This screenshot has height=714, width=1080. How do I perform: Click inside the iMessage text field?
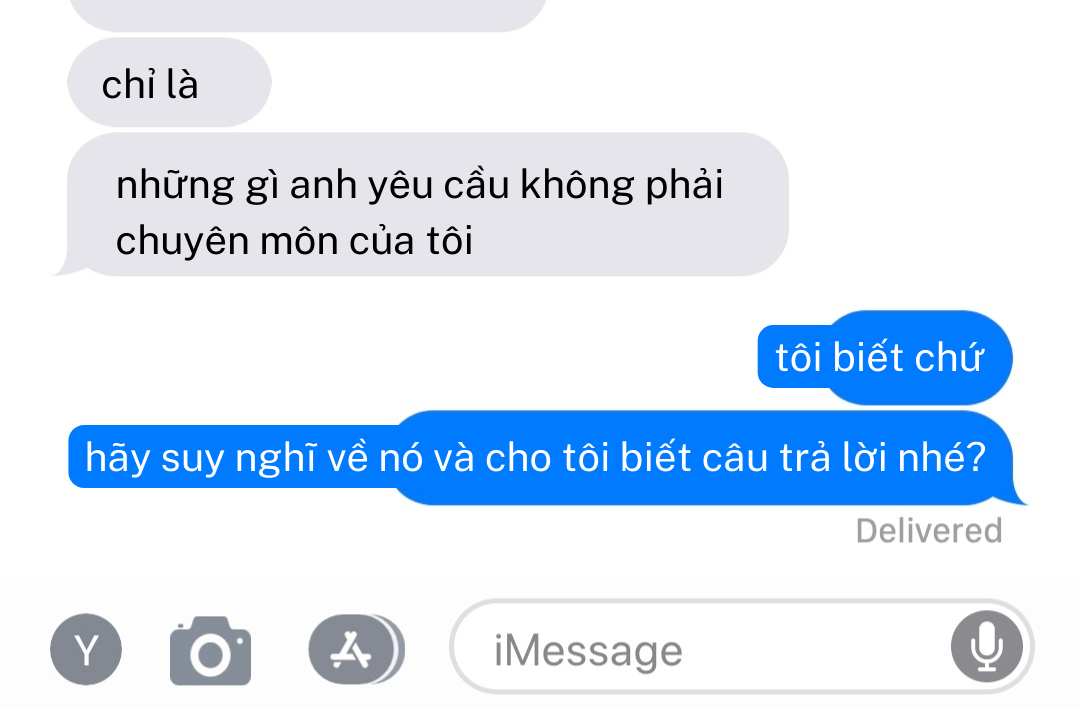coord(742,647)
